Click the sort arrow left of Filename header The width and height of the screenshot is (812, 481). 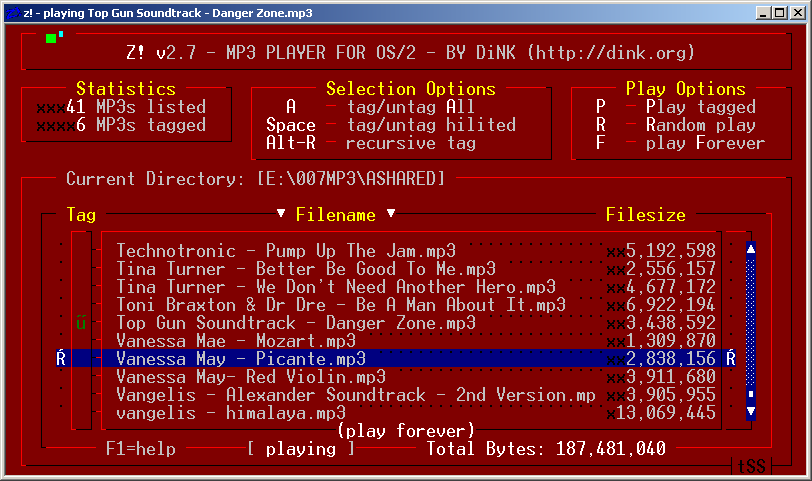pyautogui.click(x=281, y=214)
